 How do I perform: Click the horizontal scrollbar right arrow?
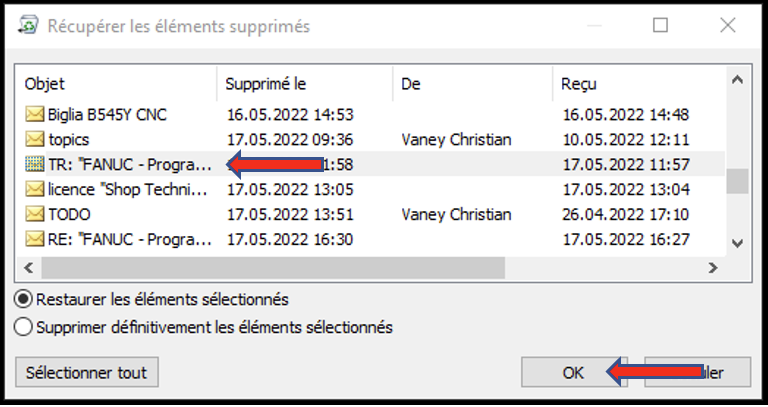(x=713, y=268)
